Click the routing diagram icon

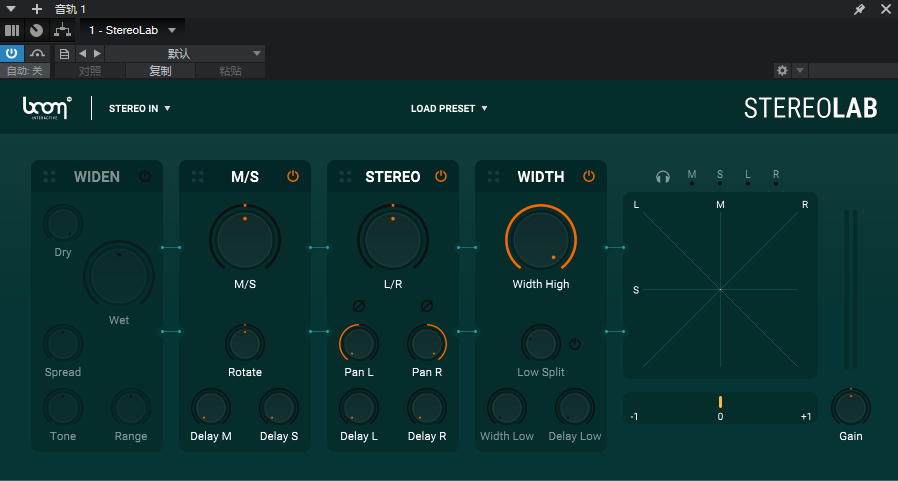[x=61, y=30]
